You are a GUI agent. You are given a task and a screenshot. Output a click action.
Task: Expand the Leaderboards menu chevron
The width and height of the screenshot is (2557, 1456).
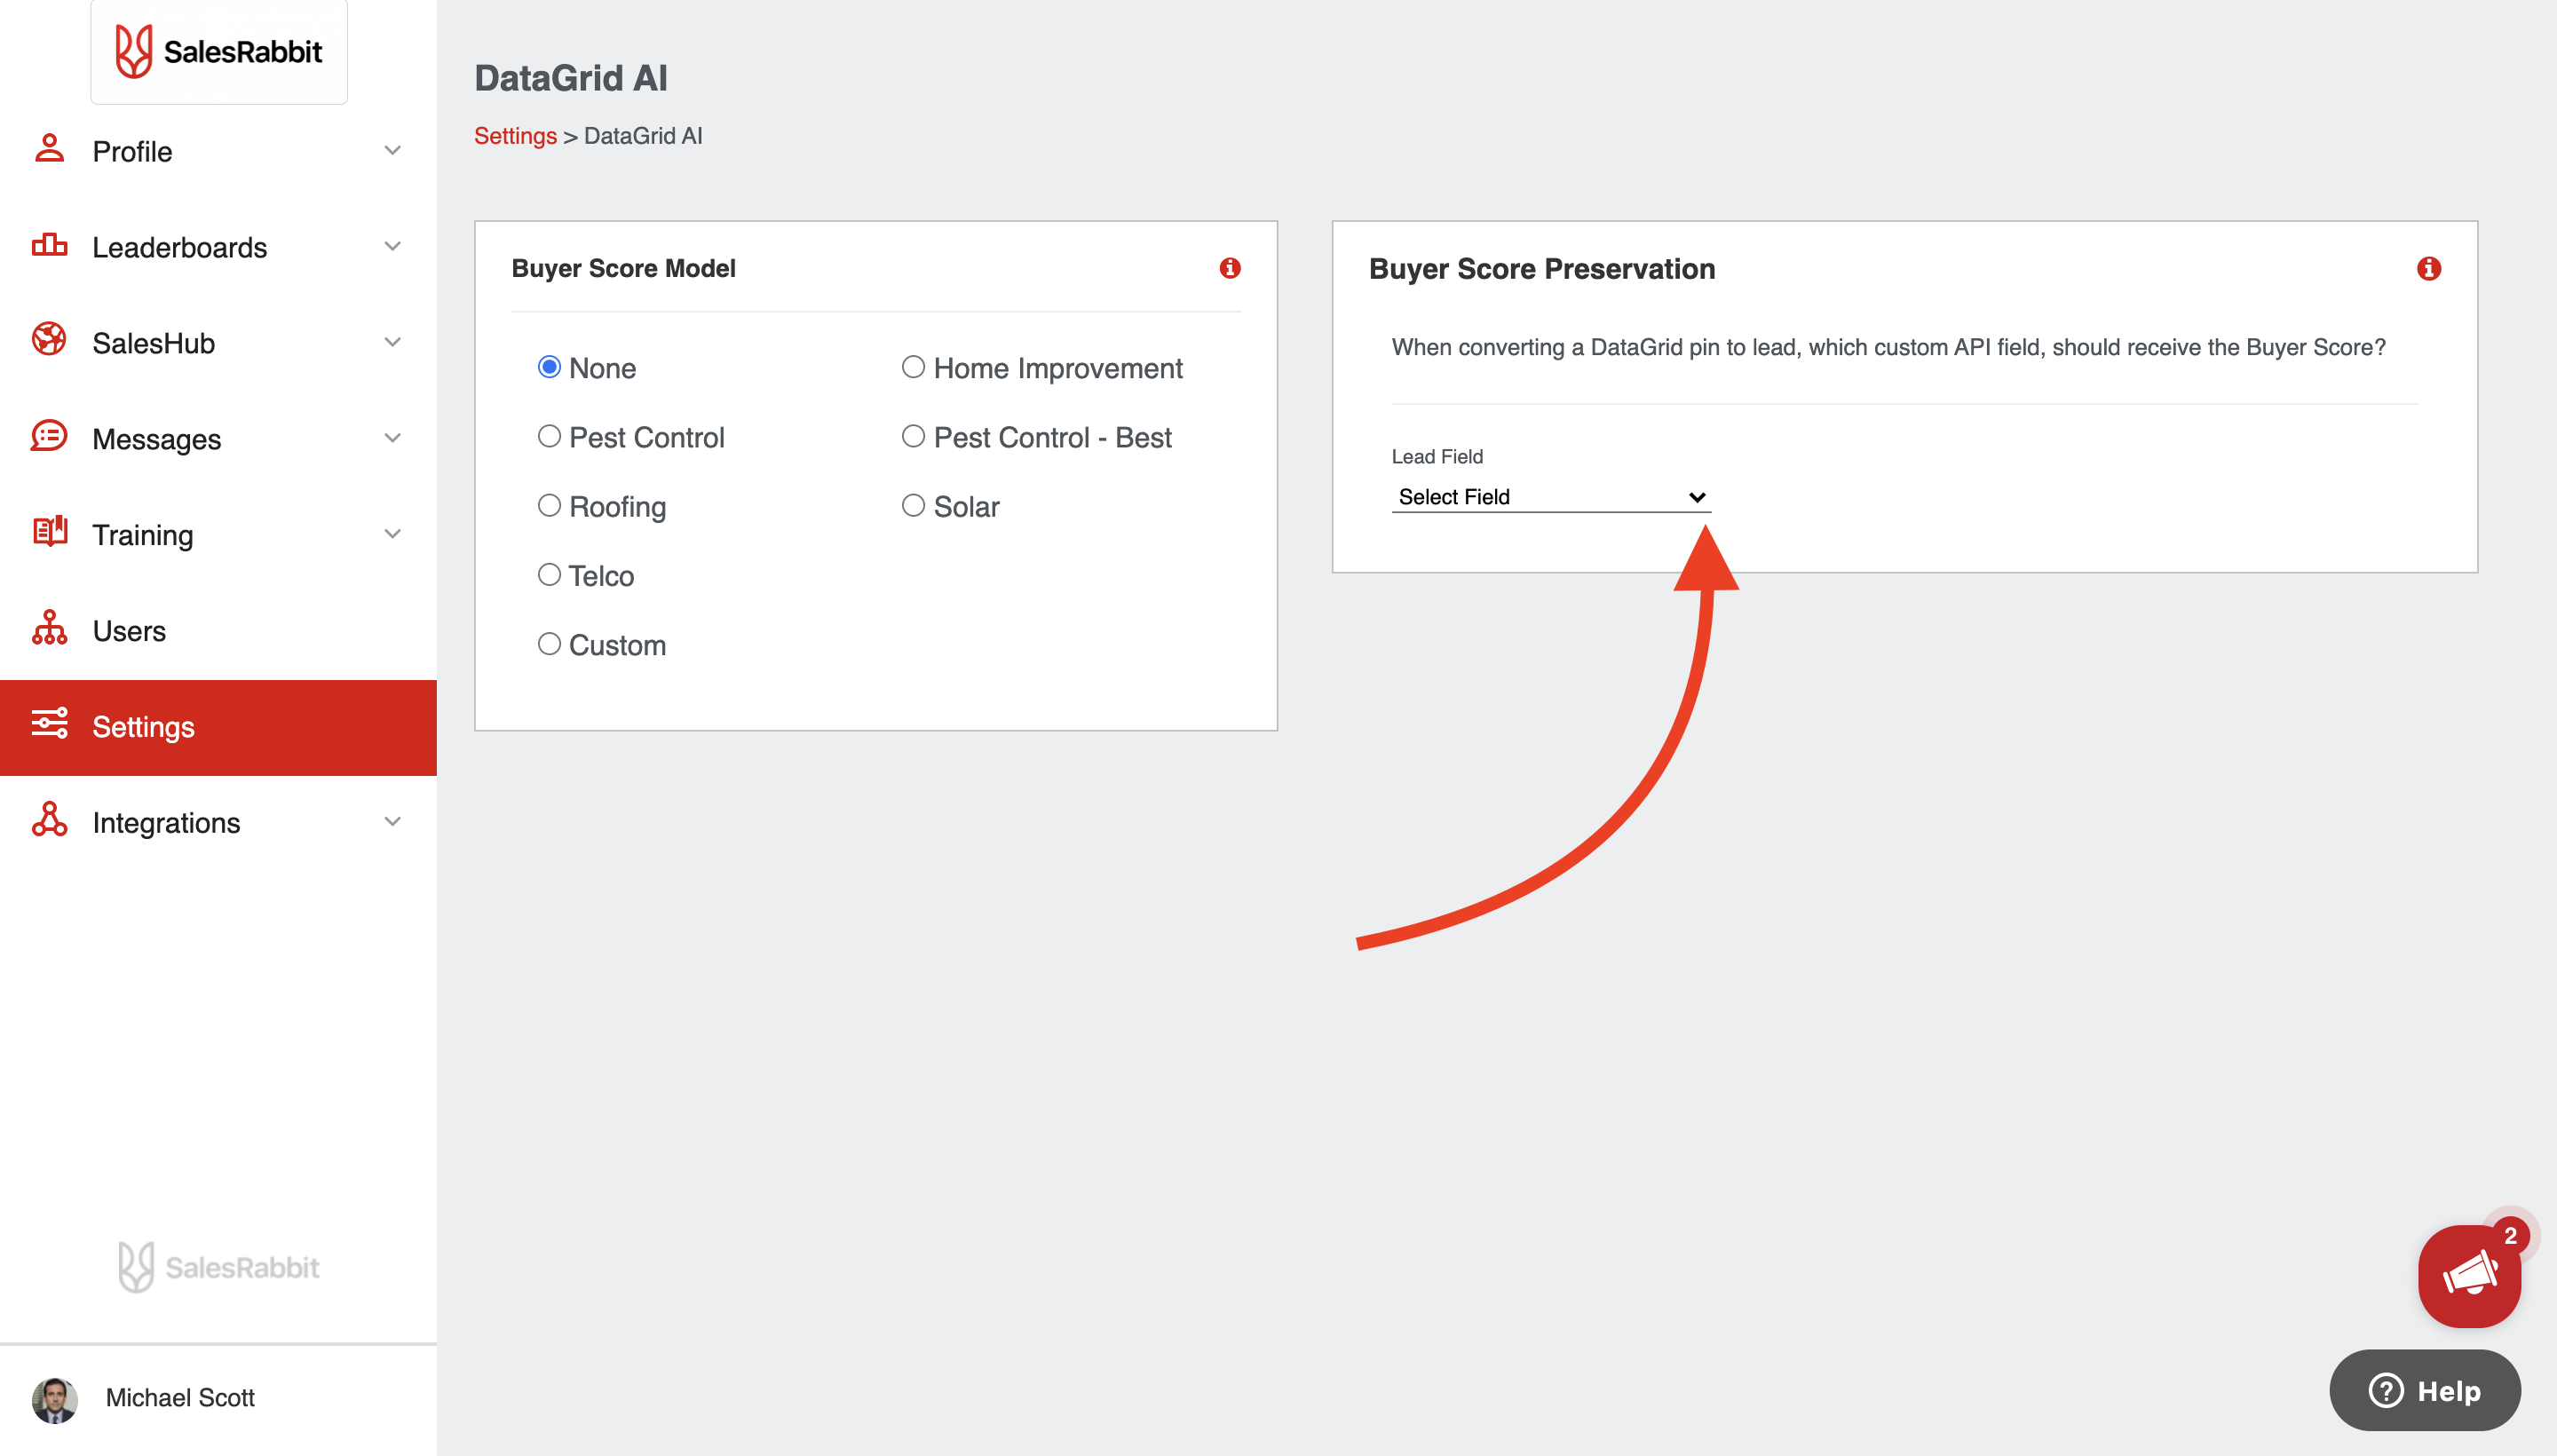[x=393, y=246]
